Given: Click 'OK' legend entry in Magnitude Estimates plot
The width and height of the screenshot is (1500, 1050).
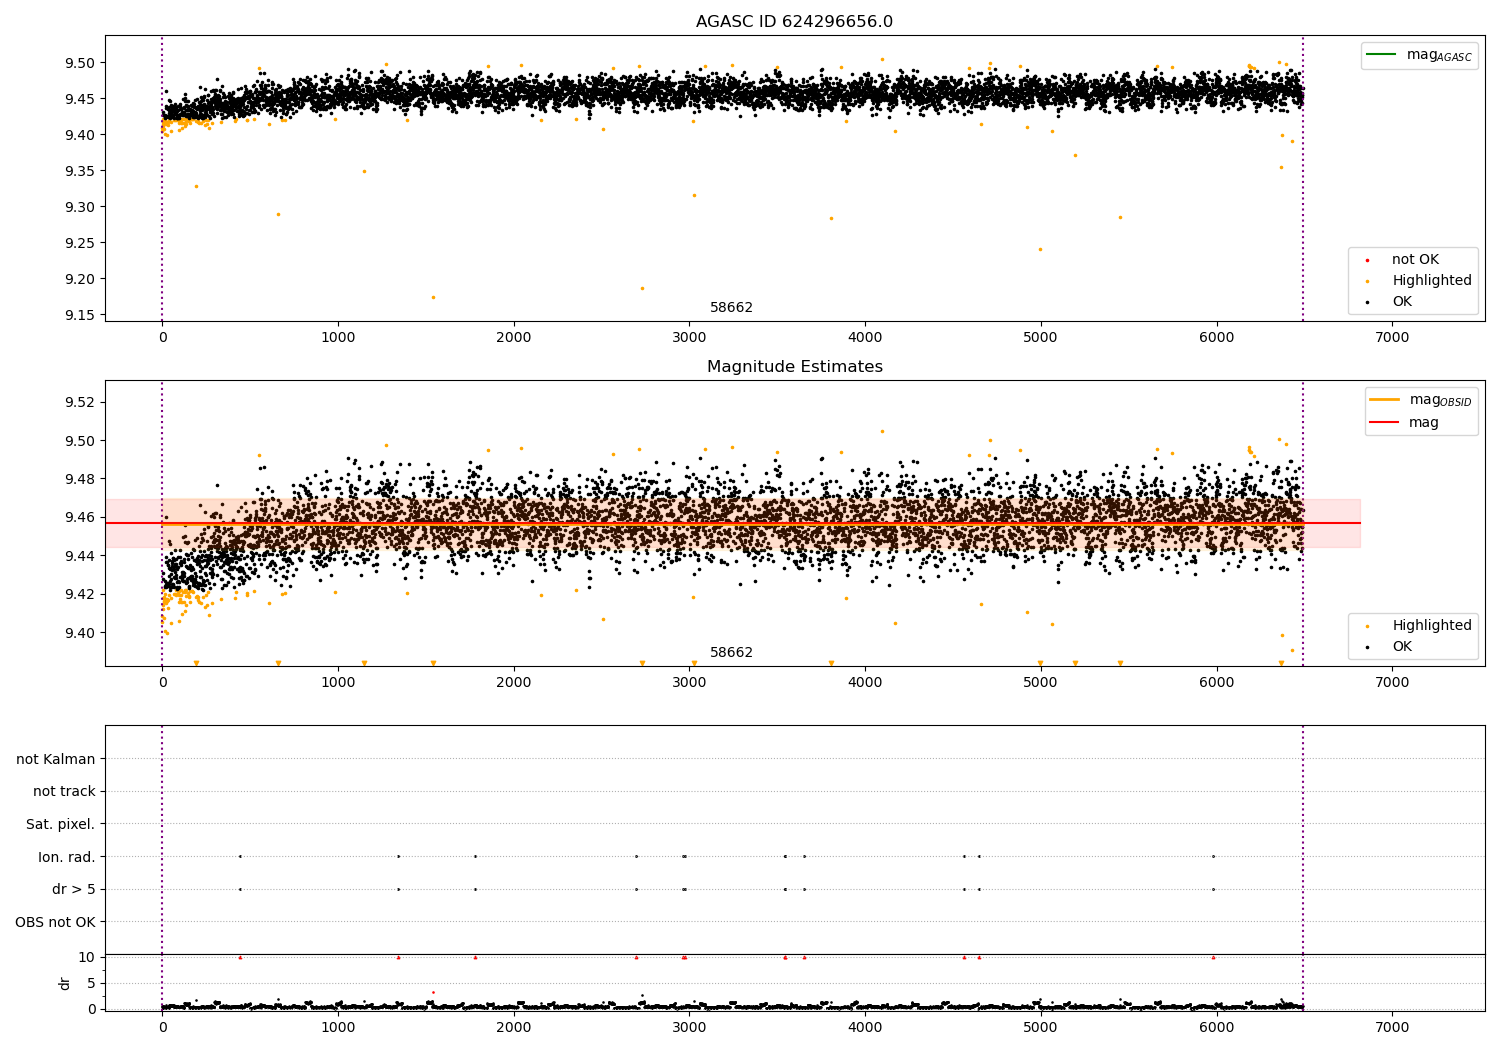Looking at the screenshot, I should click(1402, 646).
